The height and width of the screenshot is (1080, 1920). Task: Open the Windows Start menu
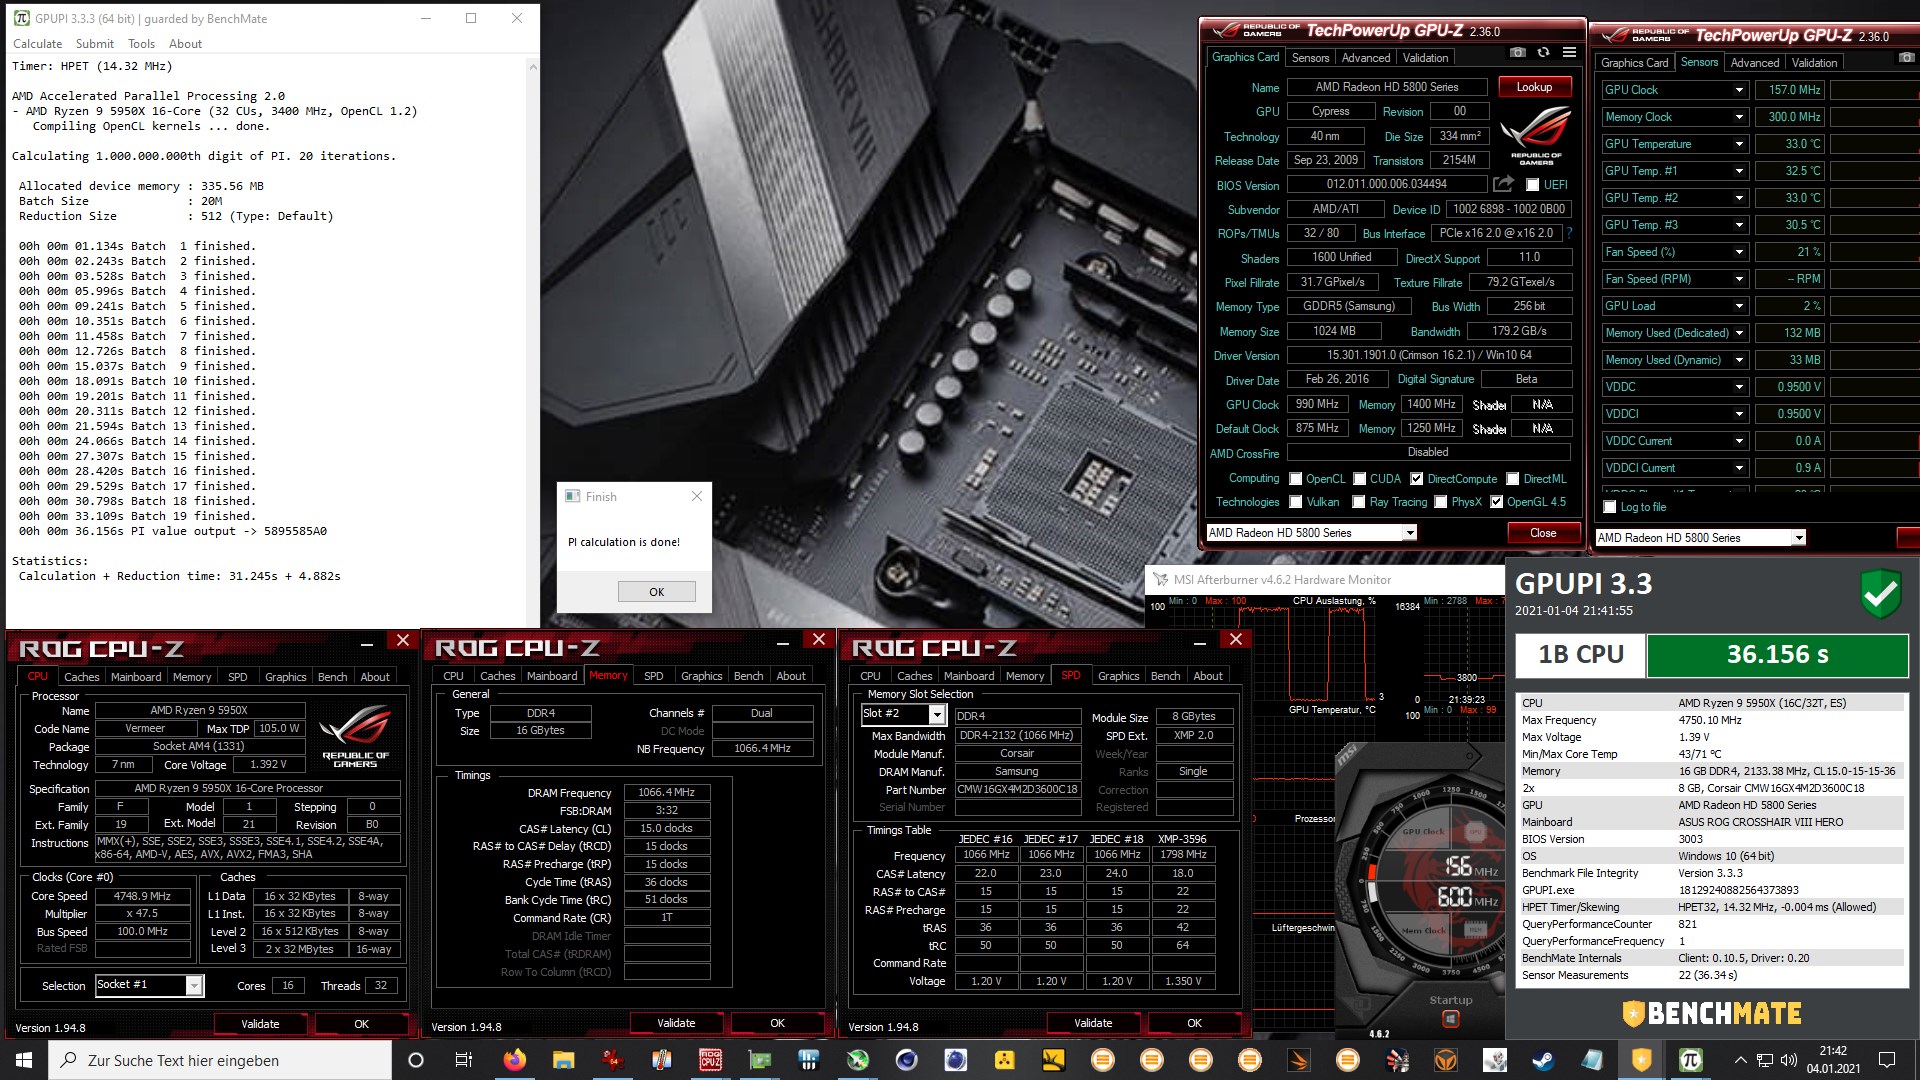click(24, 1060)
